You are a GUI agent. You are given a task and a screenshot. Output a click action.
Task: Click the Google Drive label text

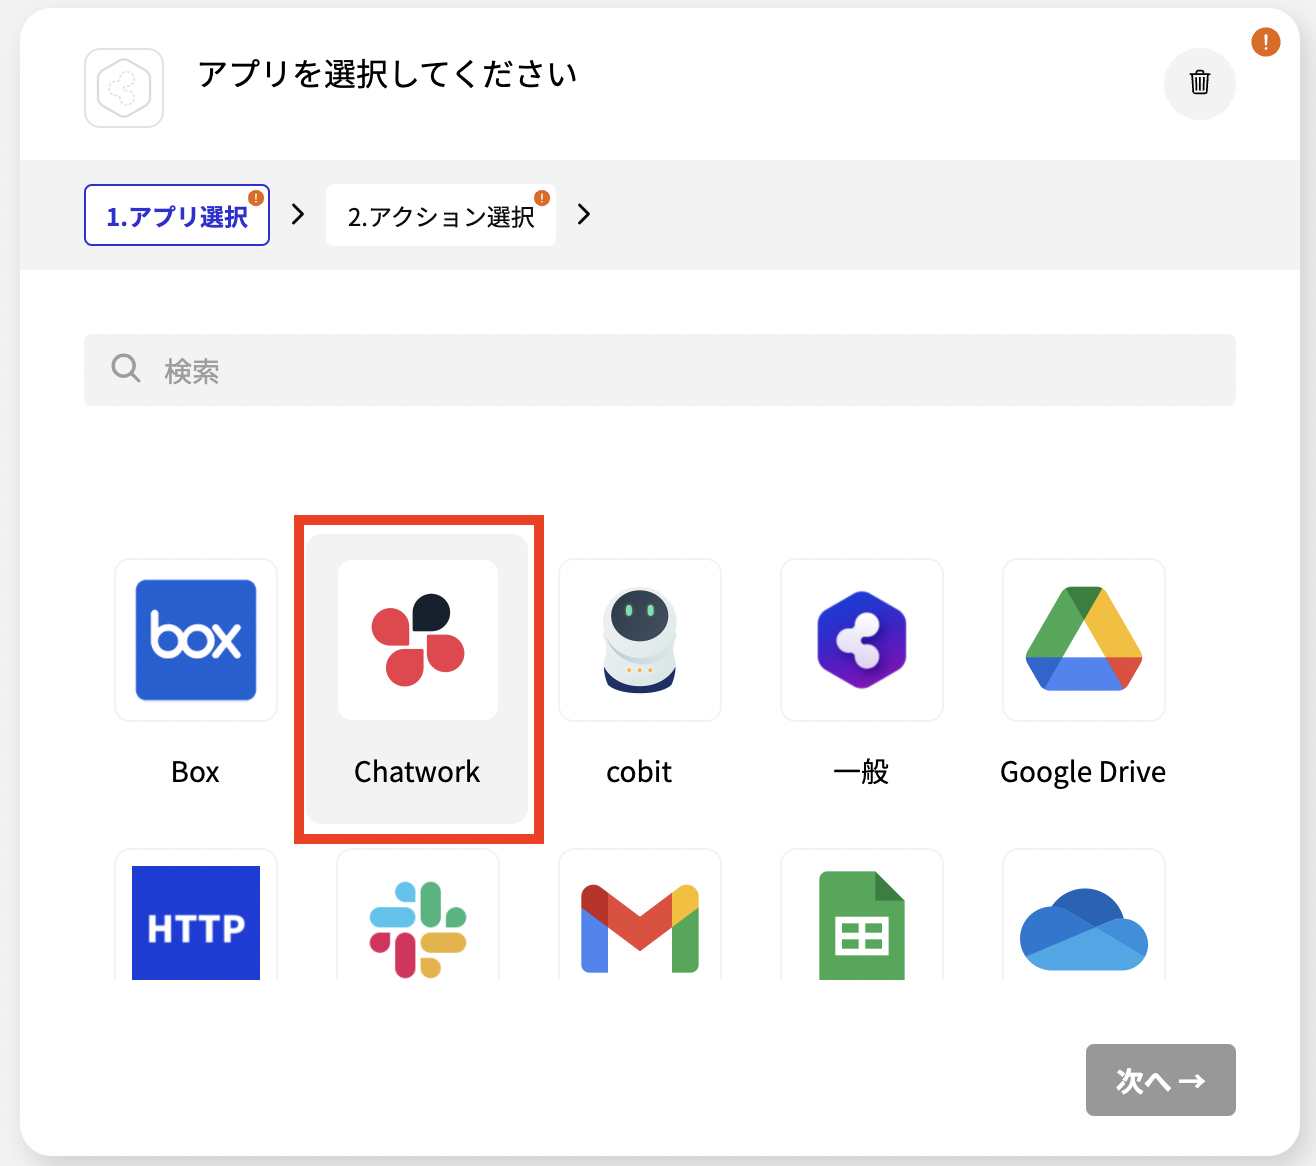point(1083,772)
